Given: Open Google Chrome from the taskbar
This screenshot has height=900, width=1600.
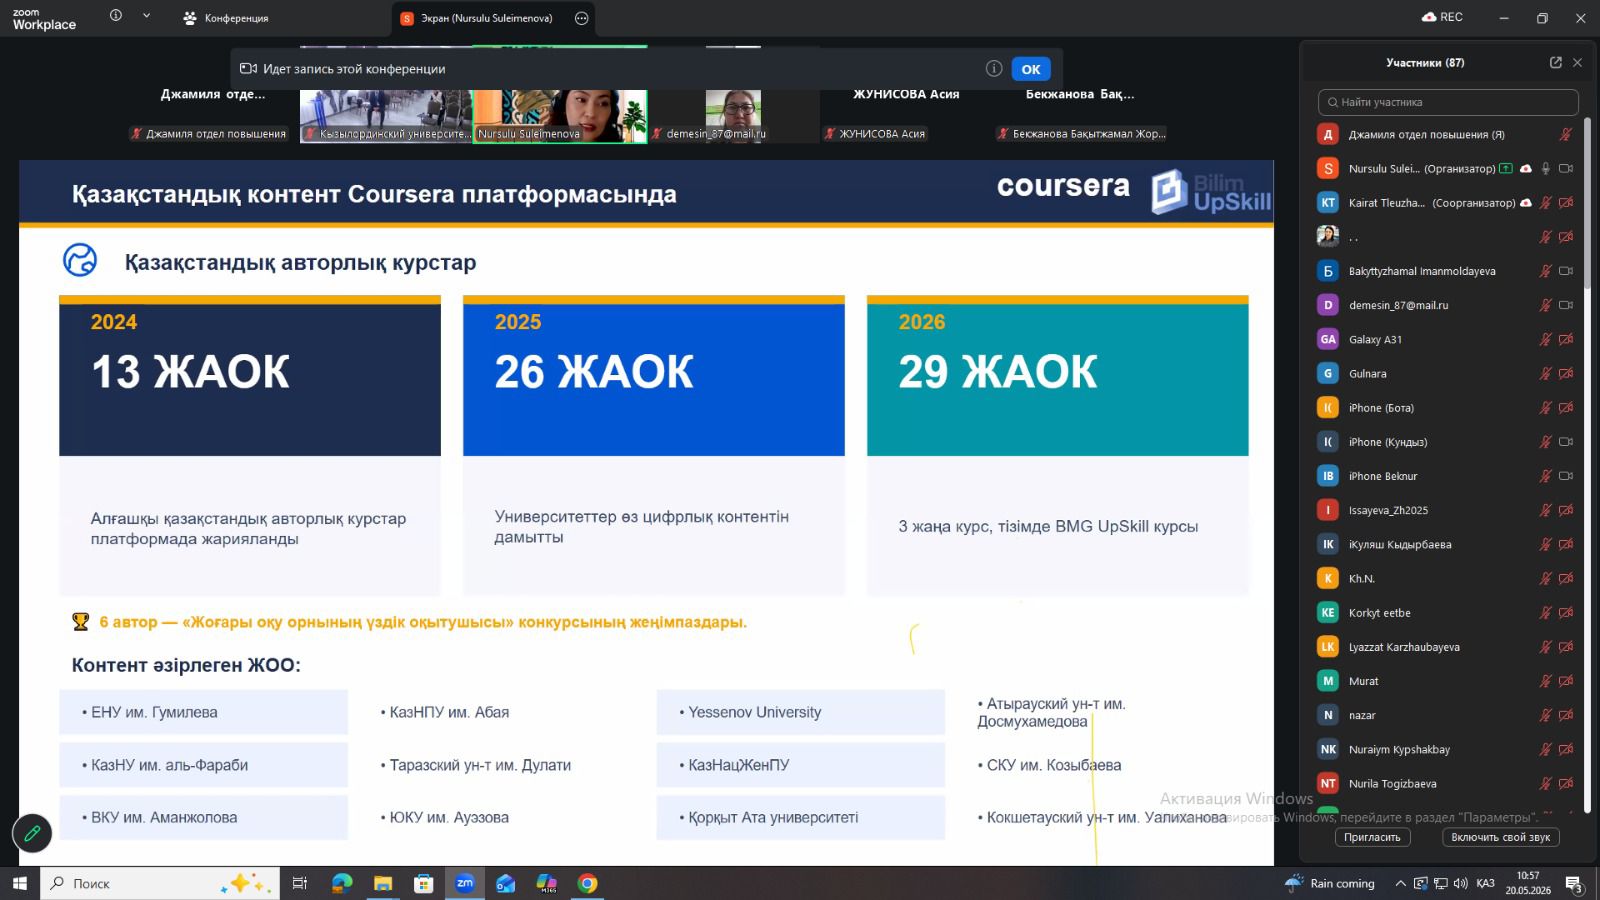Looking at the screenshot, I should pos(587,883).
